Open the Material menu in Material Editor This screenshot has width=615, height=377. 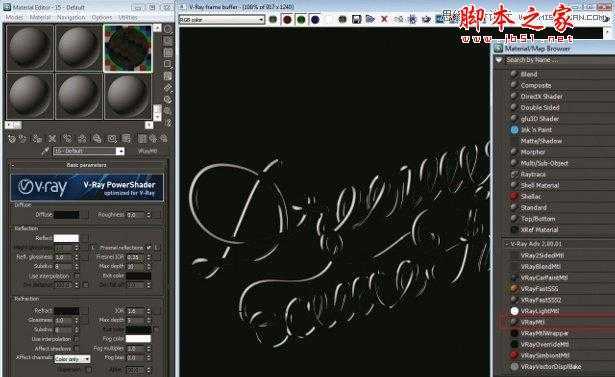[x=40, y=18]
